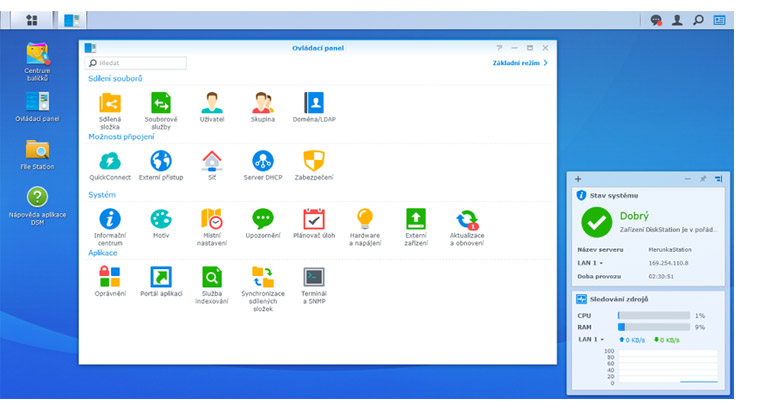Switch to Základní režim
The image size is (760, 410).
[x=520, y=63]
